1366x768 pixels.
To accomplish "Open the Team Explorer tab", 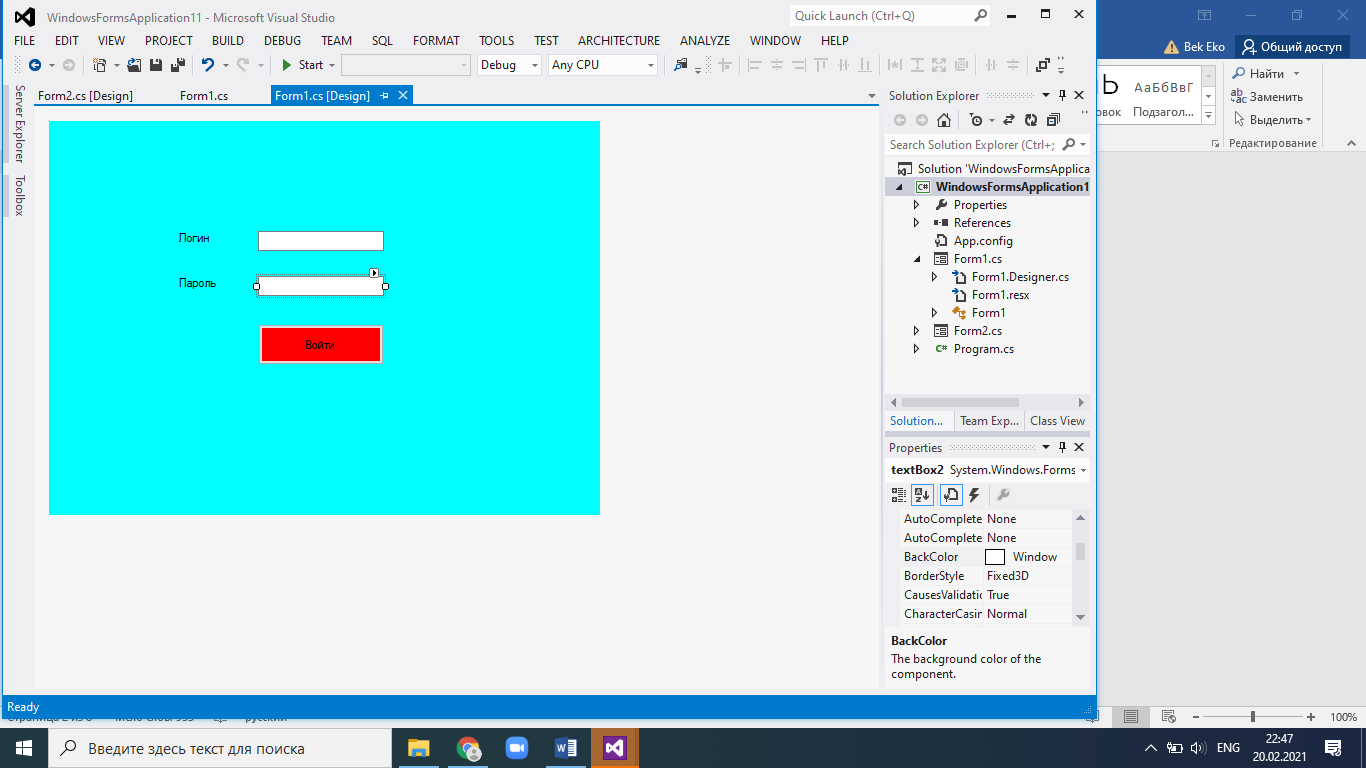I will coord(989,421).
